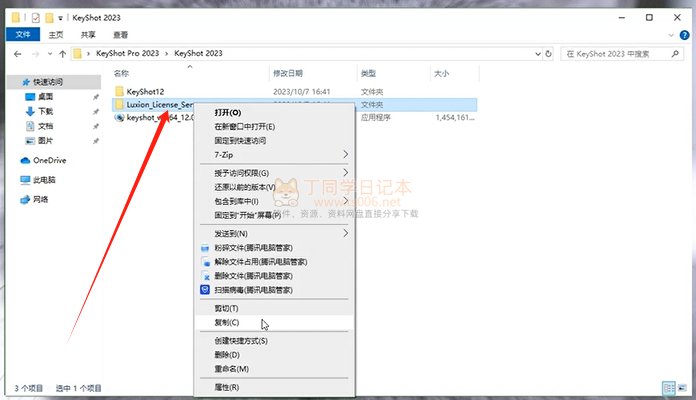Select KeyShot 2023 breadcrumb segment
Viewport: 696px width, 400px height.
coord(198,53)
